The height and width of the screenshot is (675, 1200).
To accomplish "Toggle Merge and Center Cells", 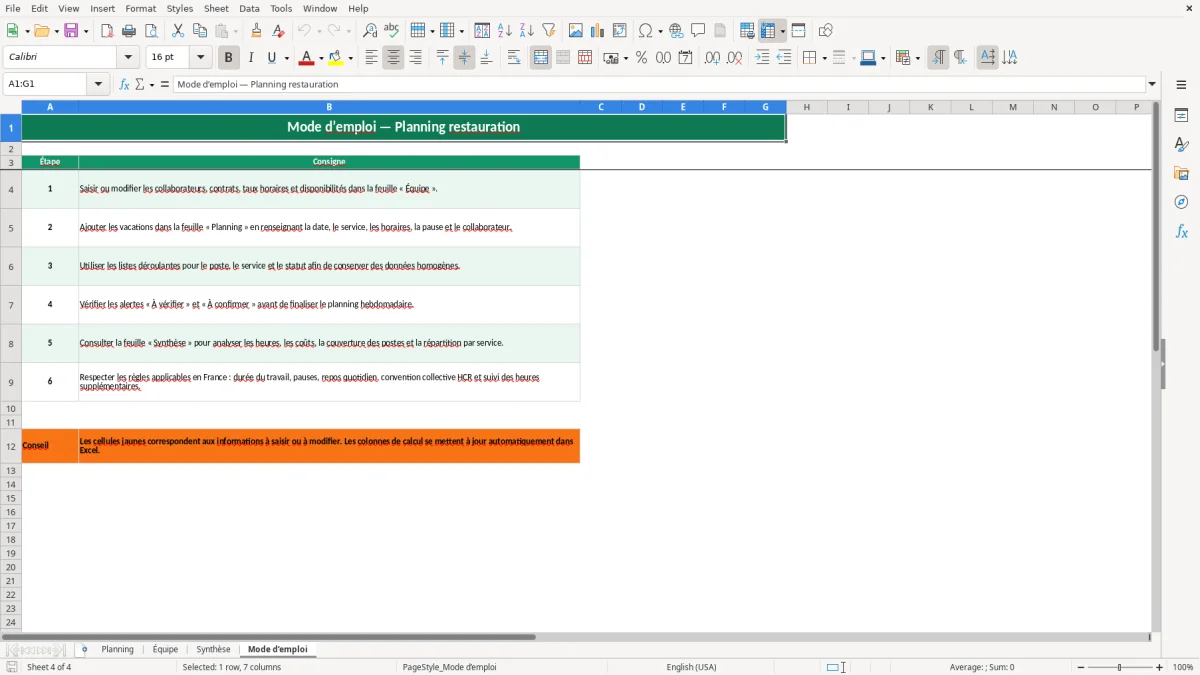I will point(541,58).
